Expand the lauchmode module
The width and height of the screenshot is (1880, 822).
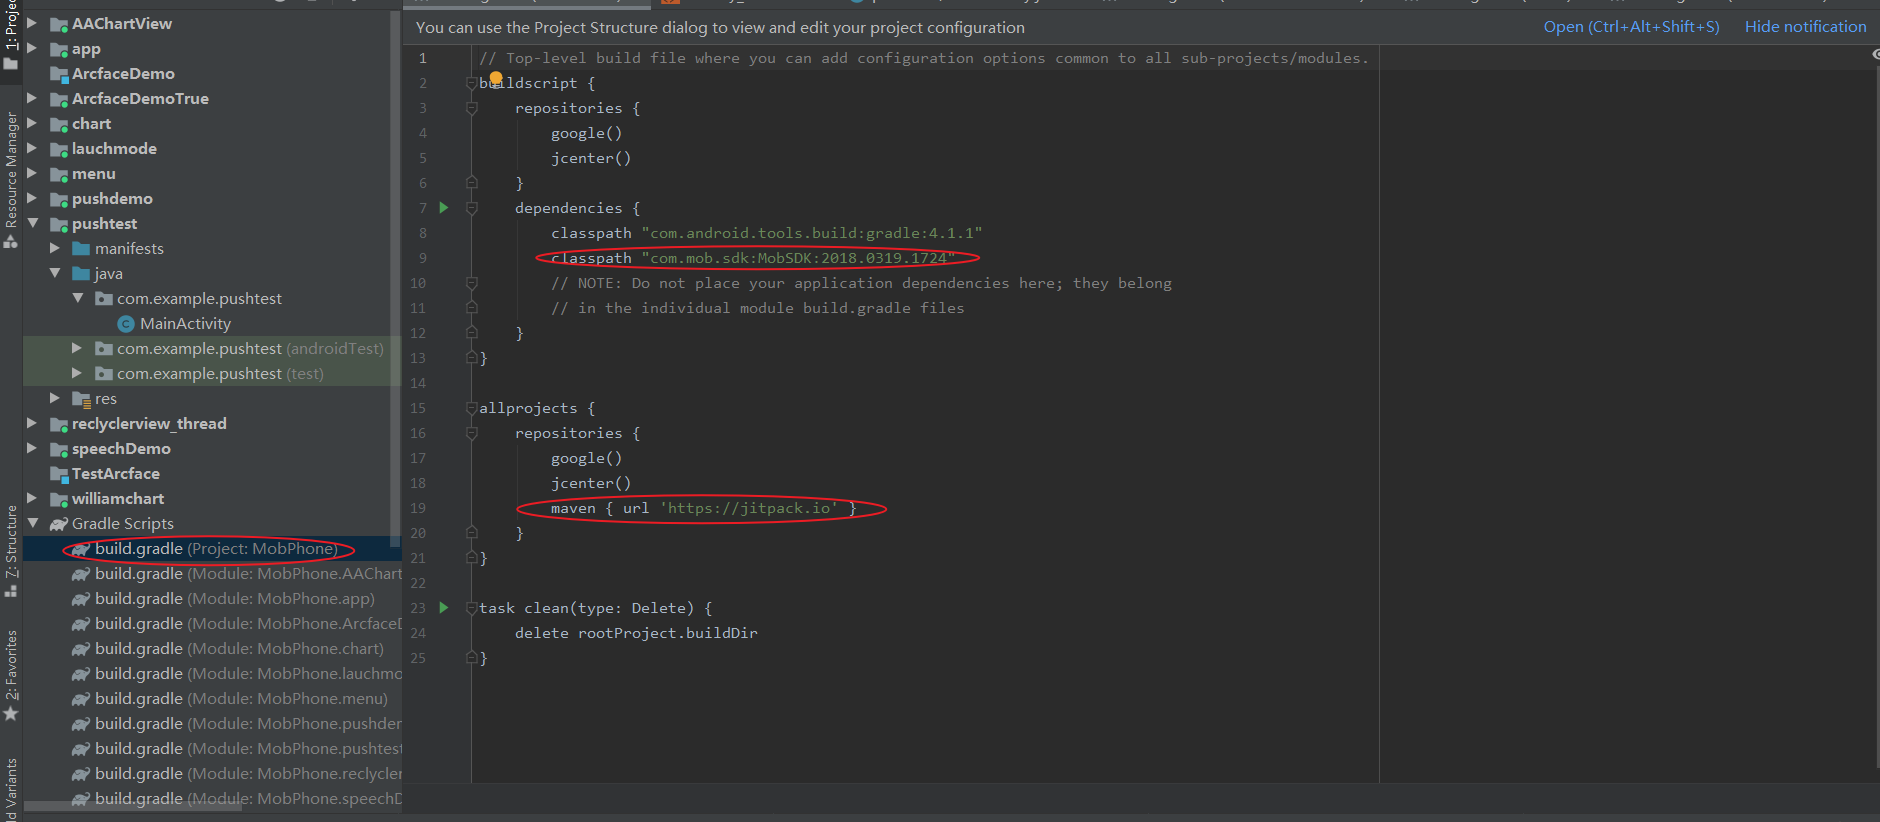(x=32, y=148)
